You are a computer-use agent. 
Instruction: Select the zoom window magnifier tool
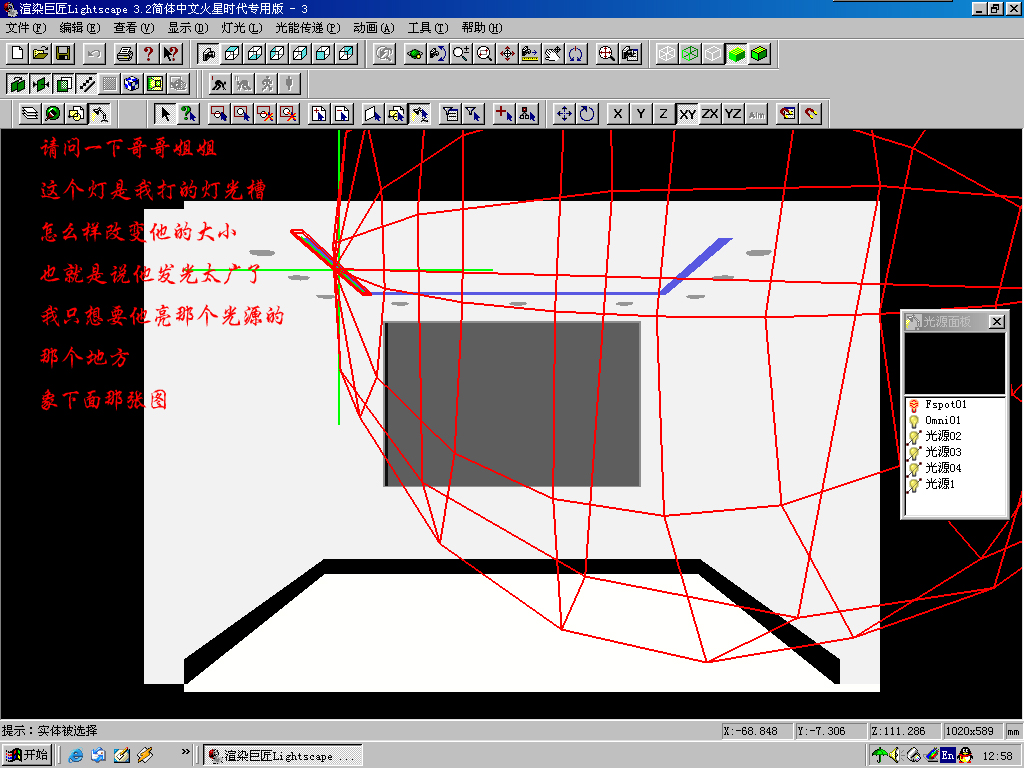tap(484, 54)
